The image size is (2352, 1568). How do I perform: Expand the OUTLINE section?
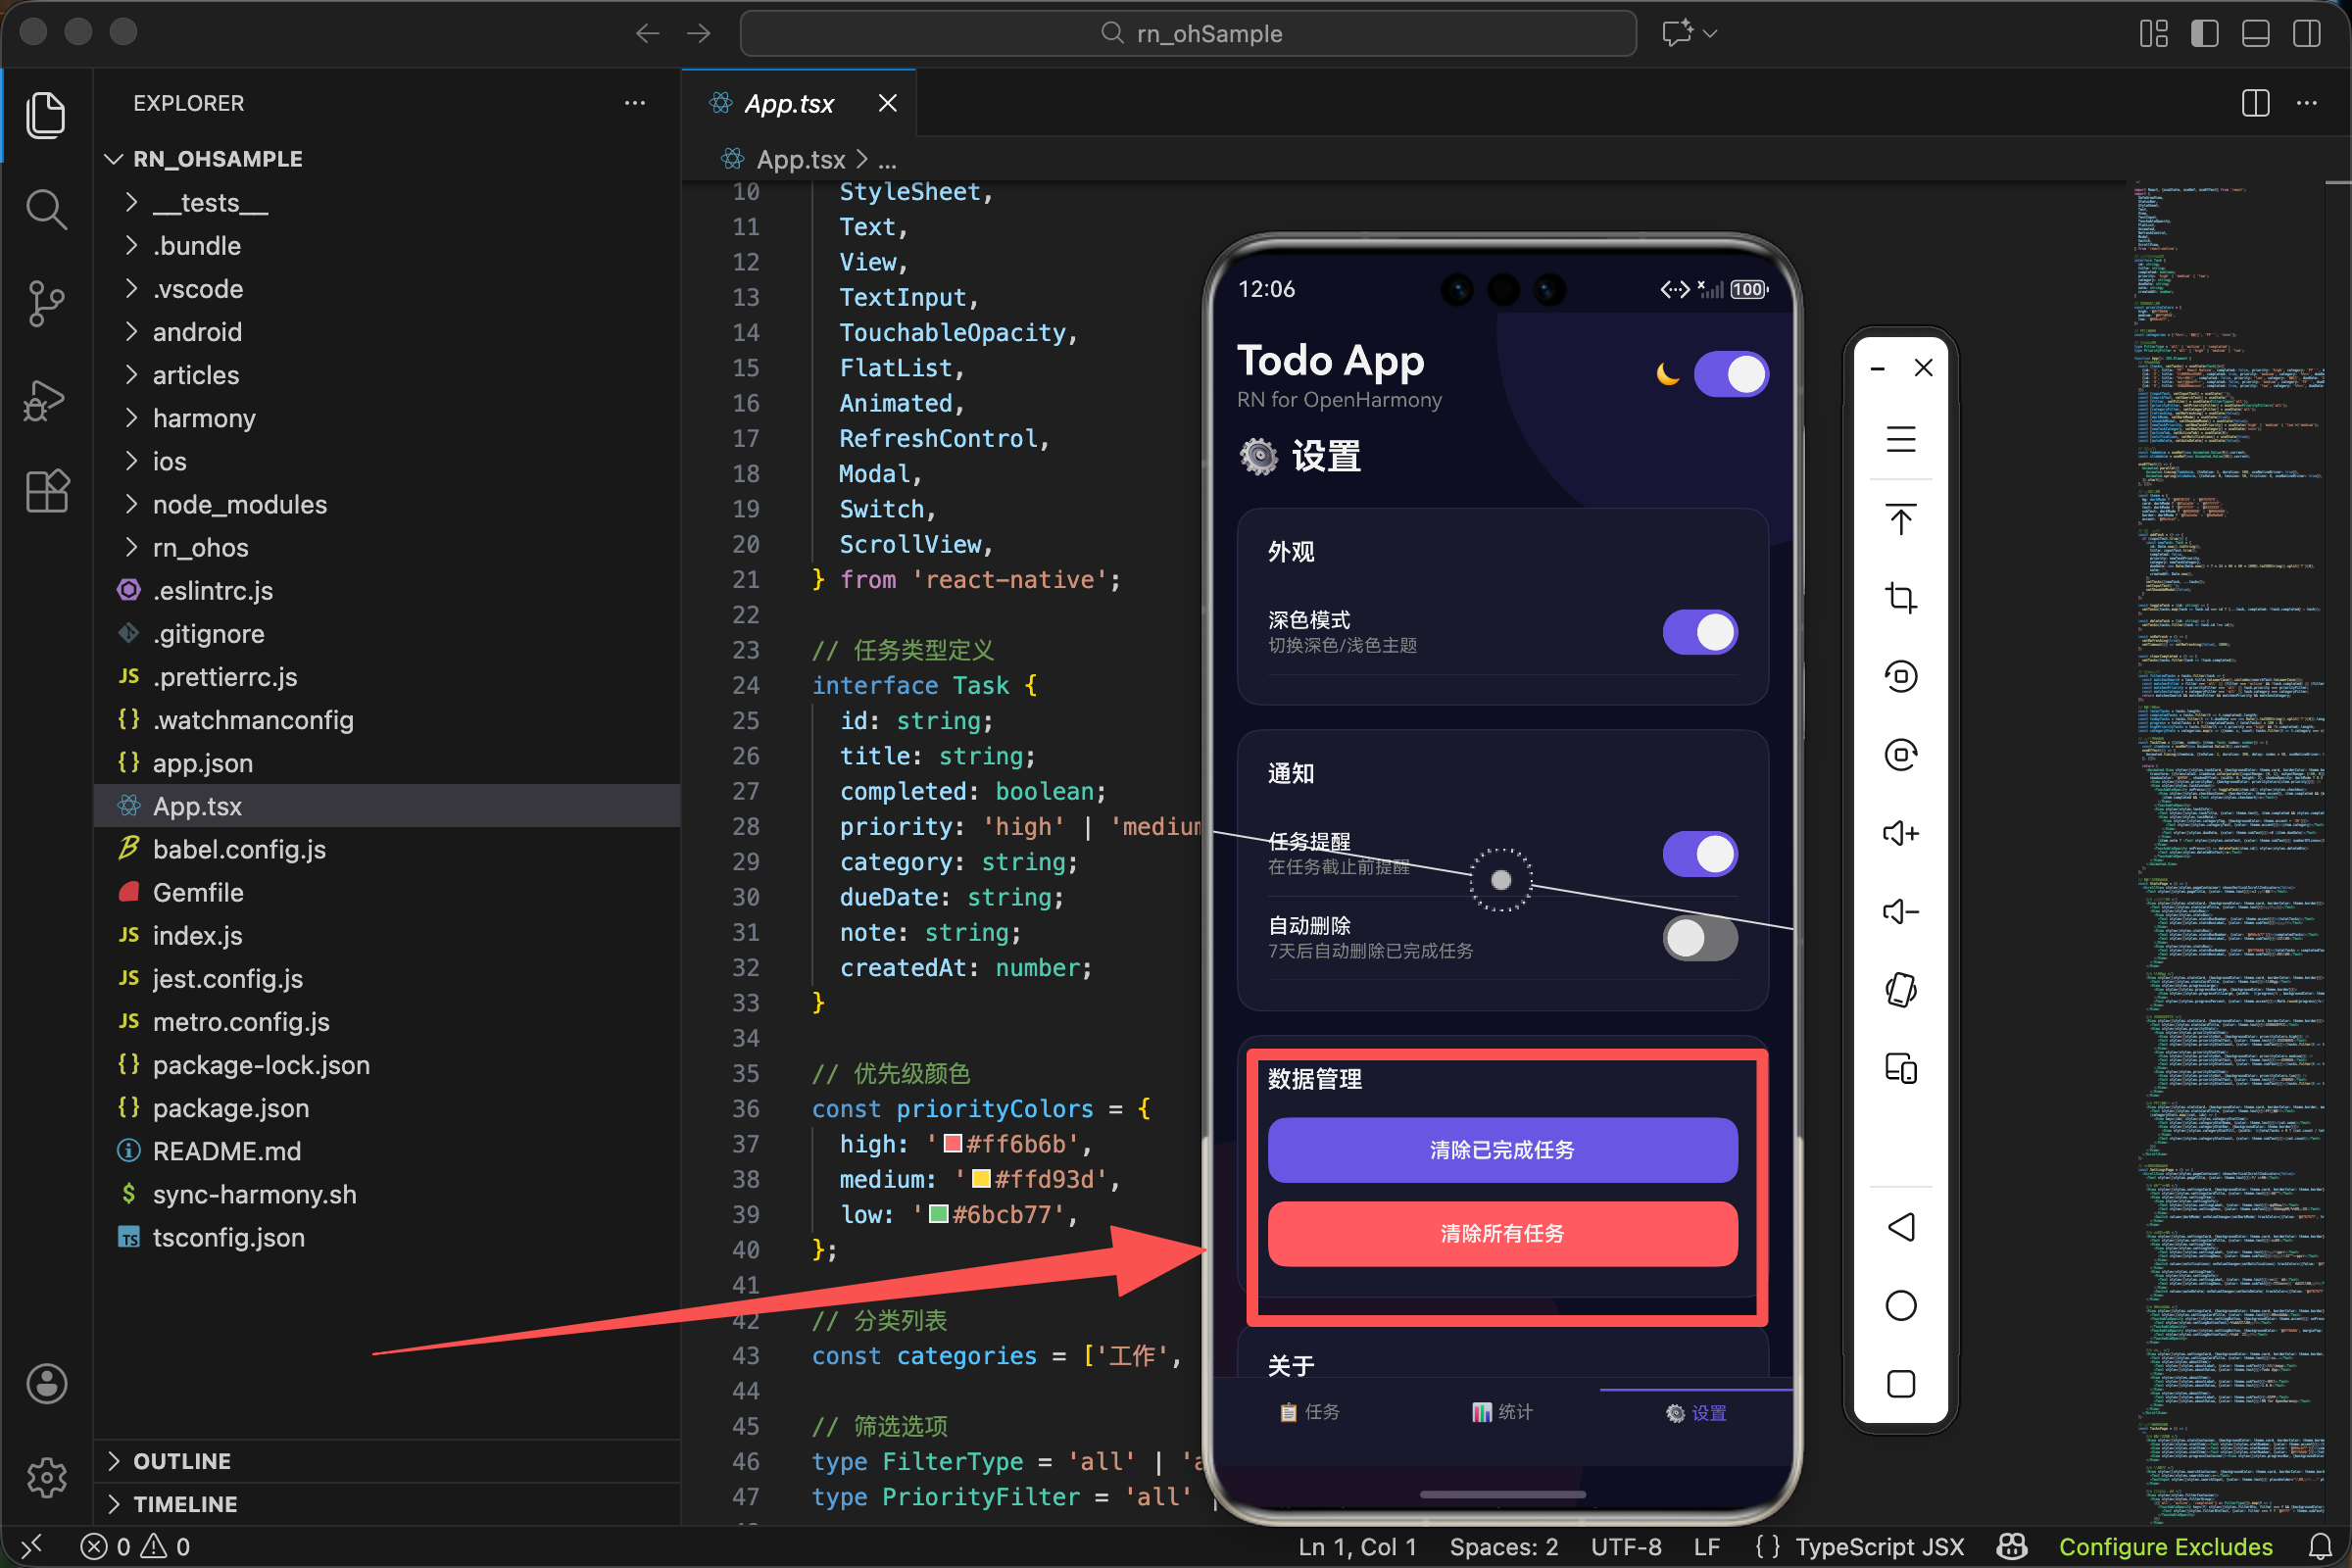[182, 1461]
